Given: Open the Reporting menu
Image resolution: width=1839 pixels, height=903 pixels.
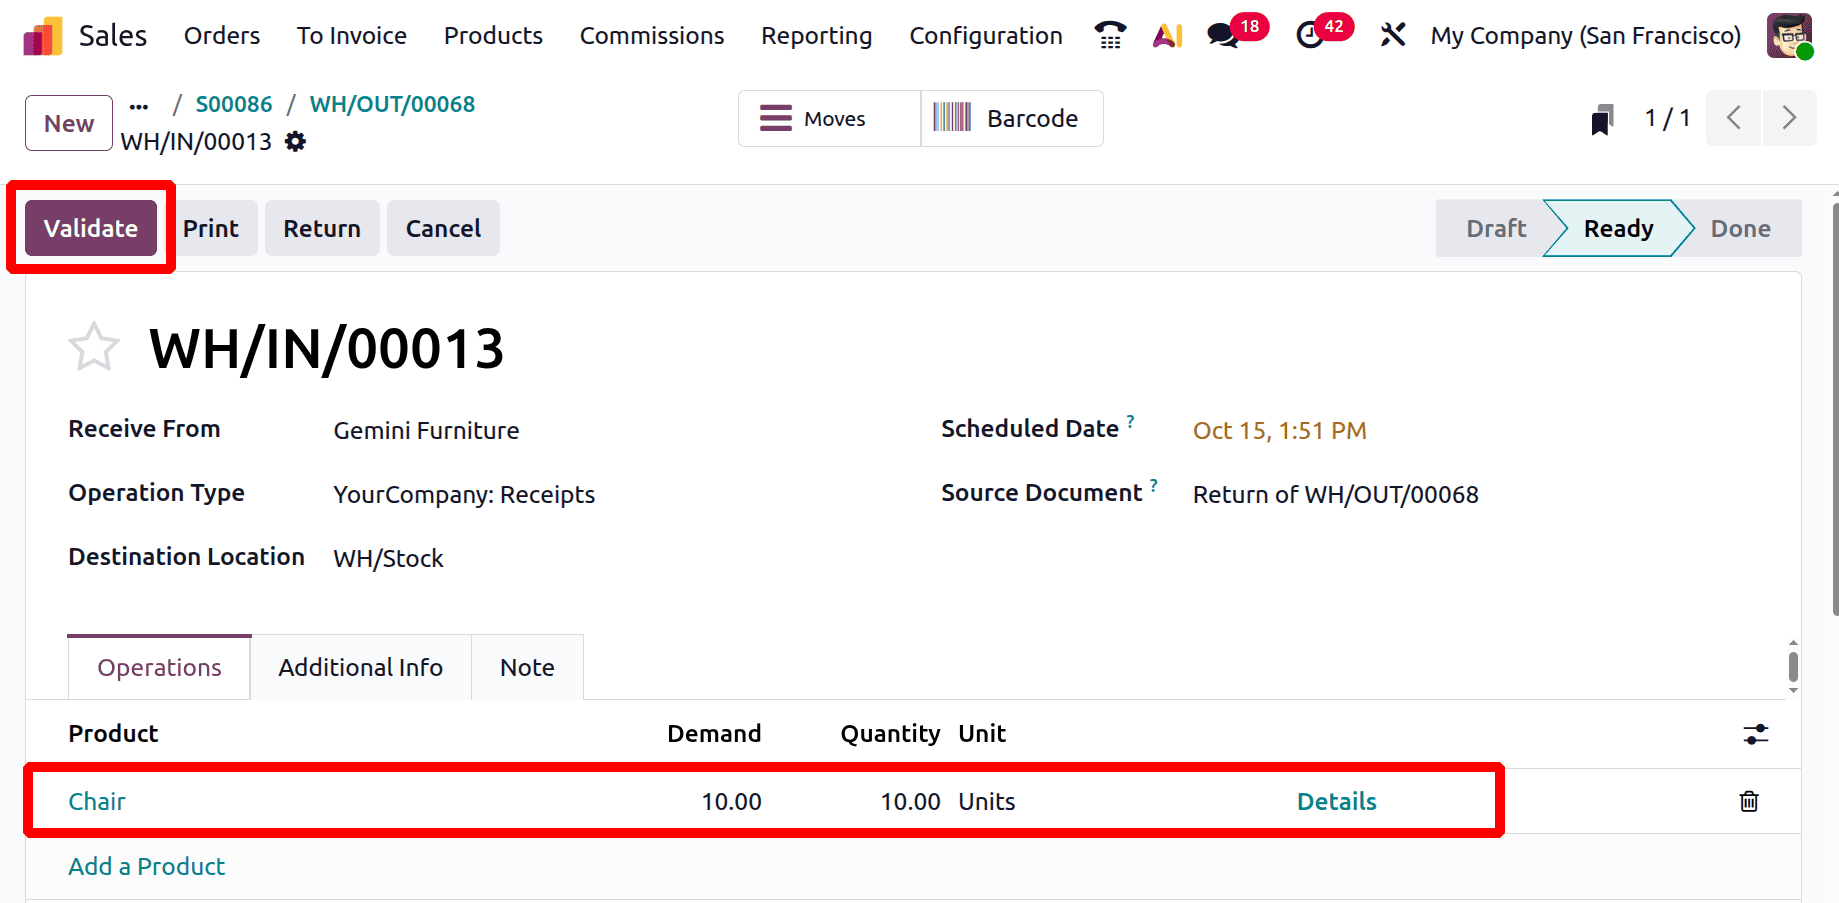Looking at the screenshot, I should click(815, 35).
